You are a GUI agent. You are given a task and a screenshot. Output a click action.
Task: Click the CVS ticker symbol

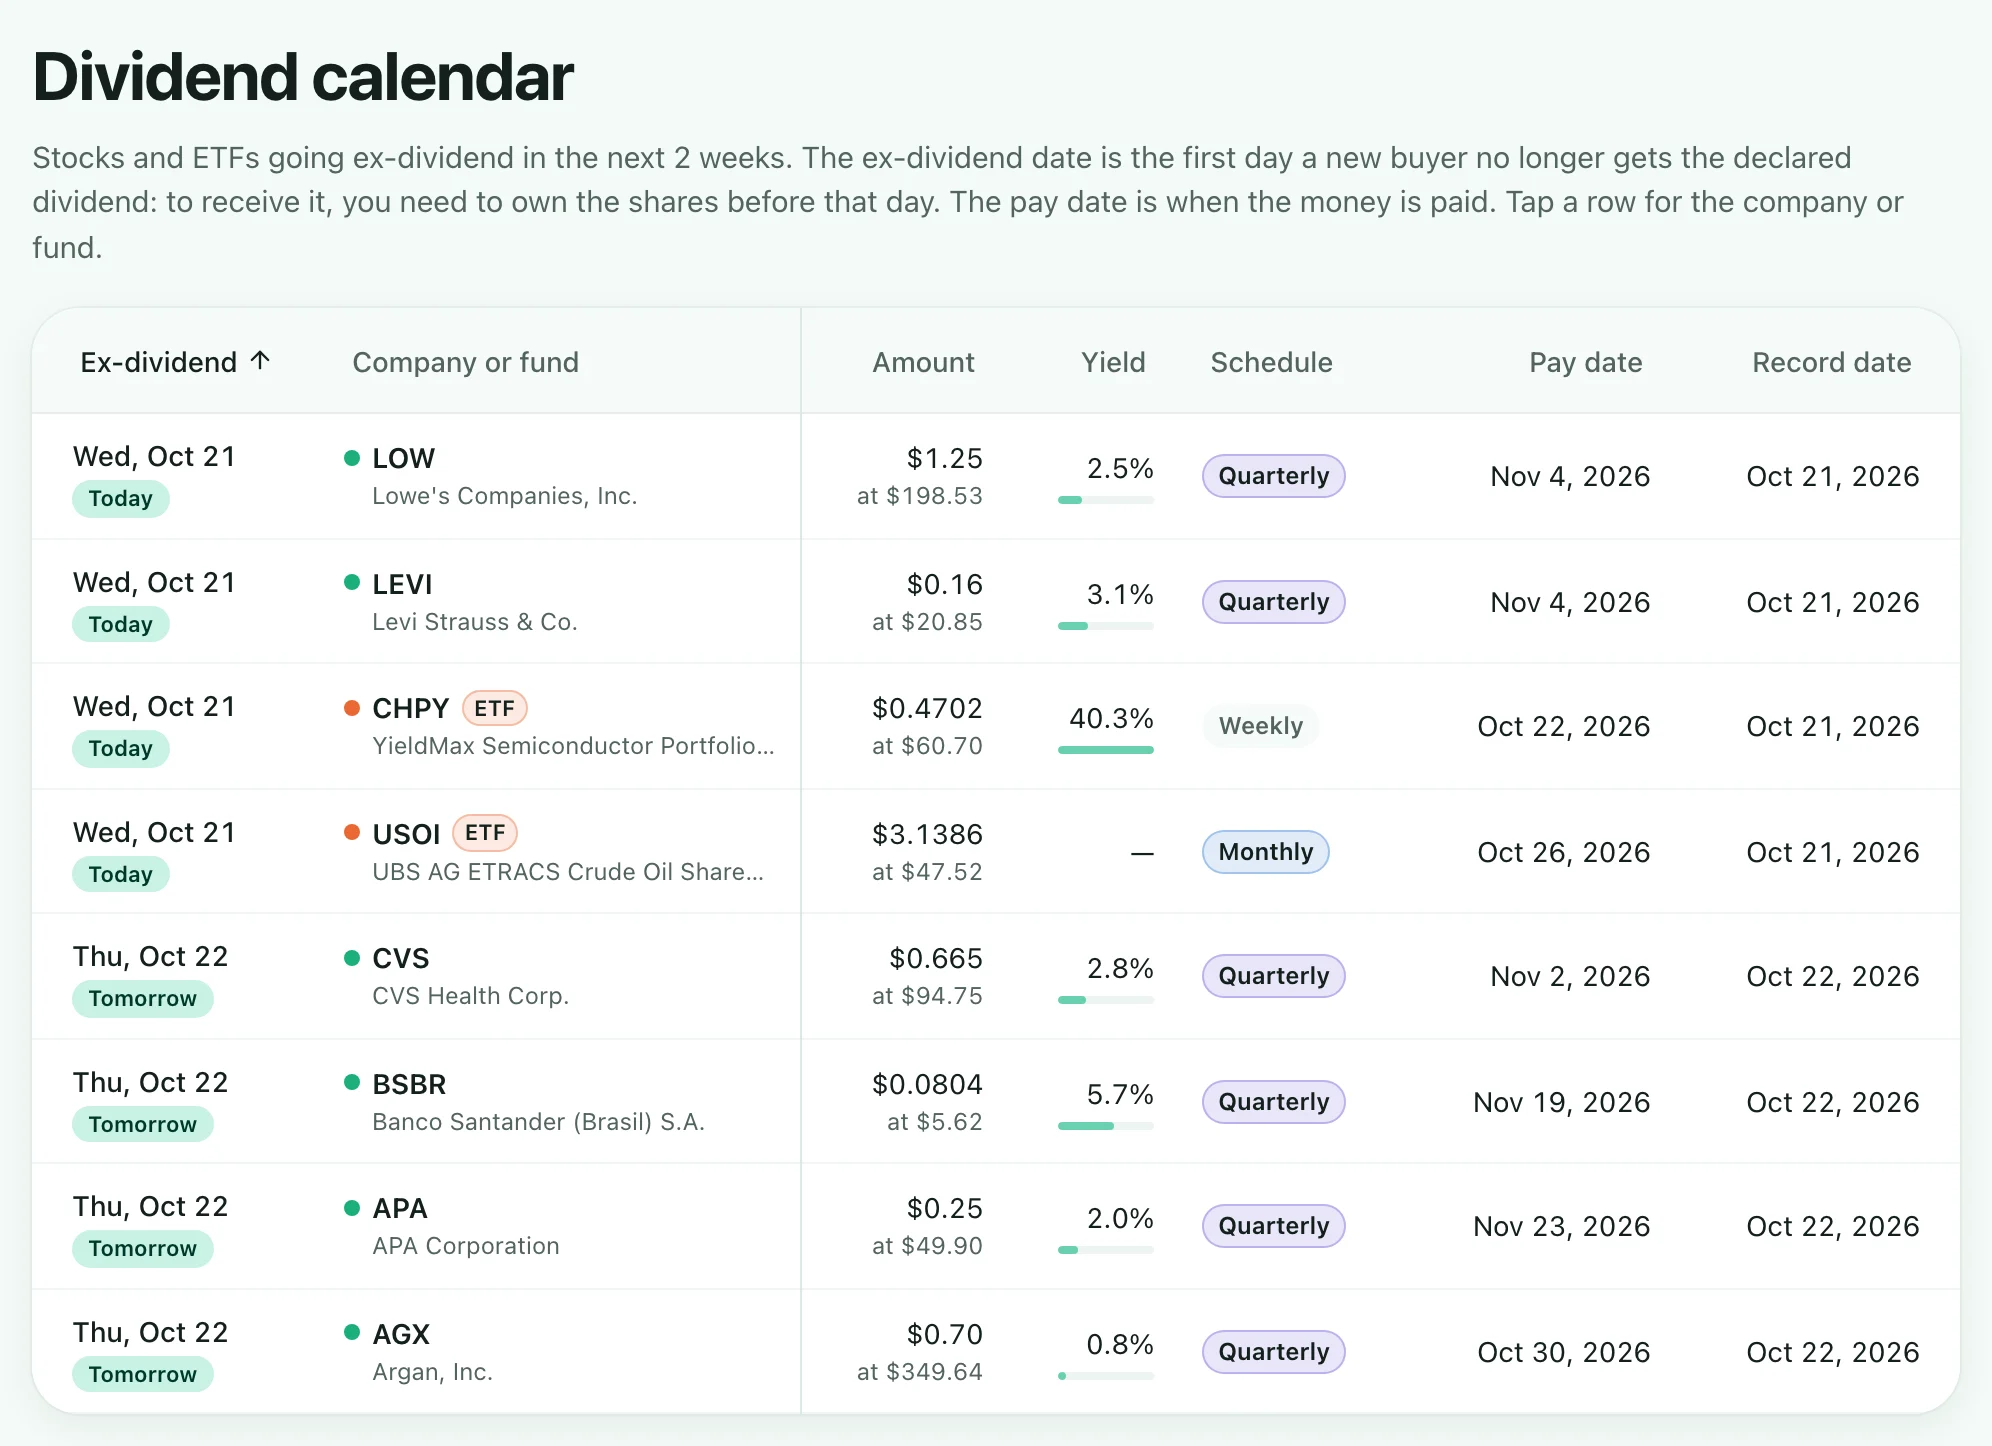[400, 958]
